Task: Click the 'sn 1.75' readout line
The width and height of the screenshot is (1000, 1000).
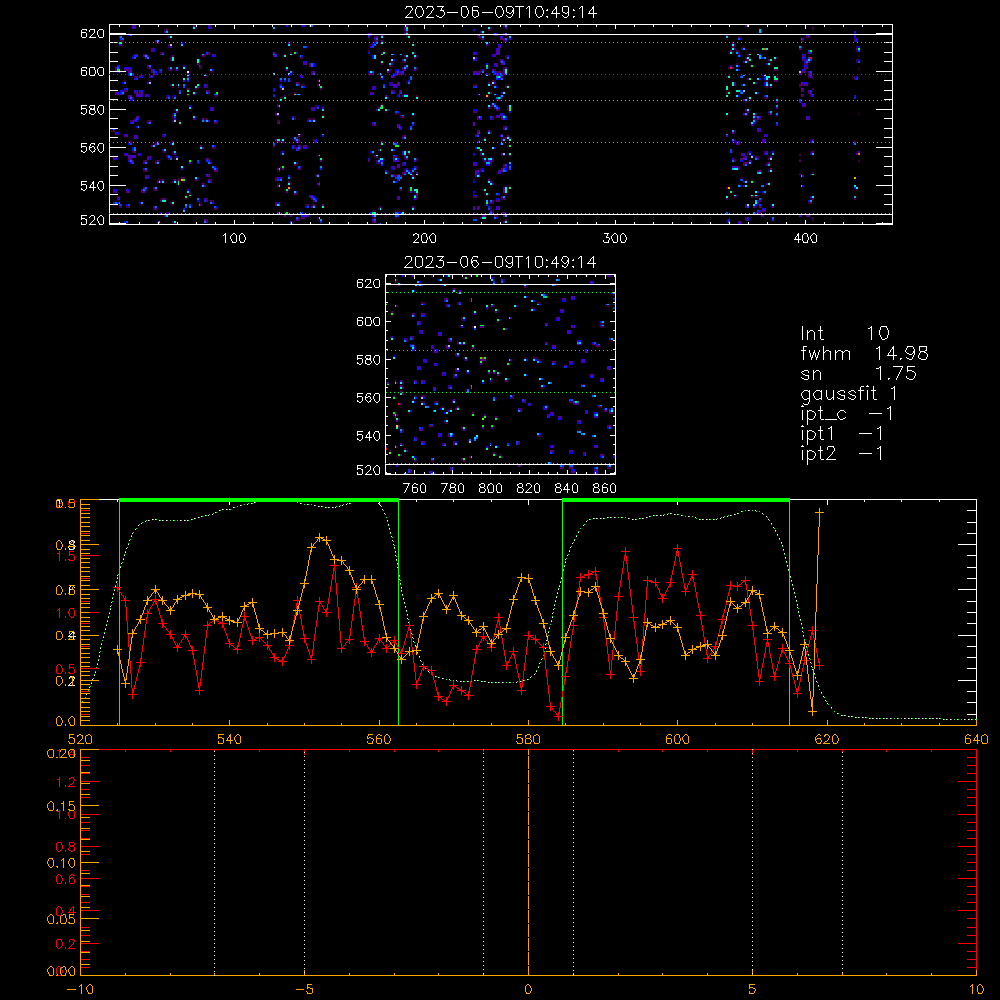Action: coord(858,373)
